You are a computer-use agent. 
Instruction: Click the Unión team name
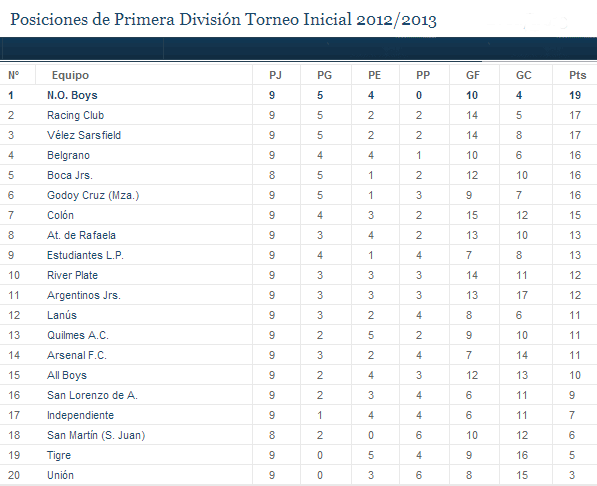pyautogui.click(x=60, y=475)
